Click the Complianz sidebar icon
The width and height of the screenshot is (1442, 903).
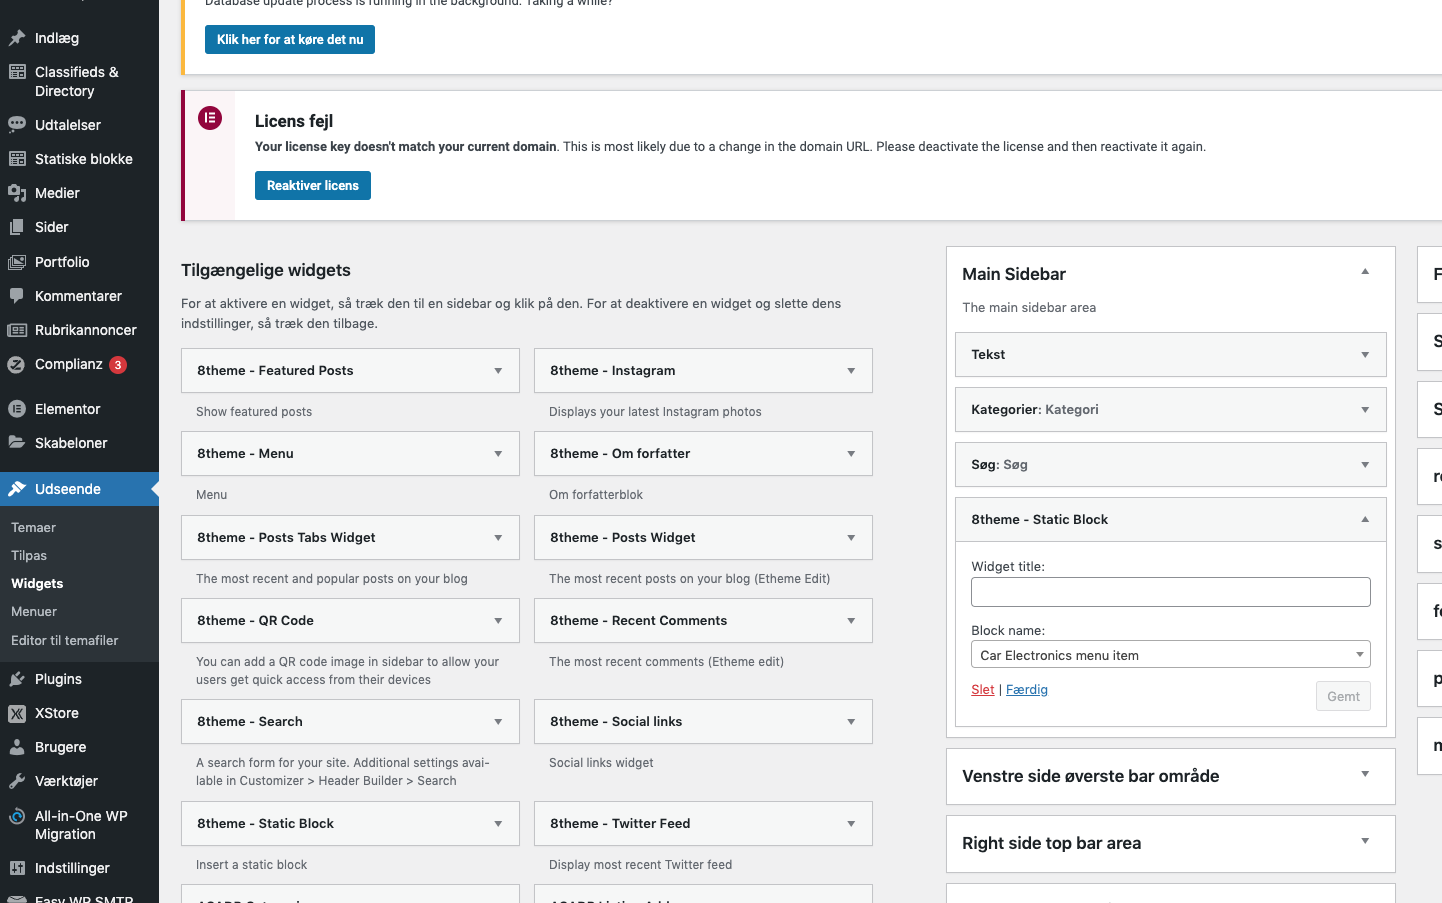[x=17, y=365]
